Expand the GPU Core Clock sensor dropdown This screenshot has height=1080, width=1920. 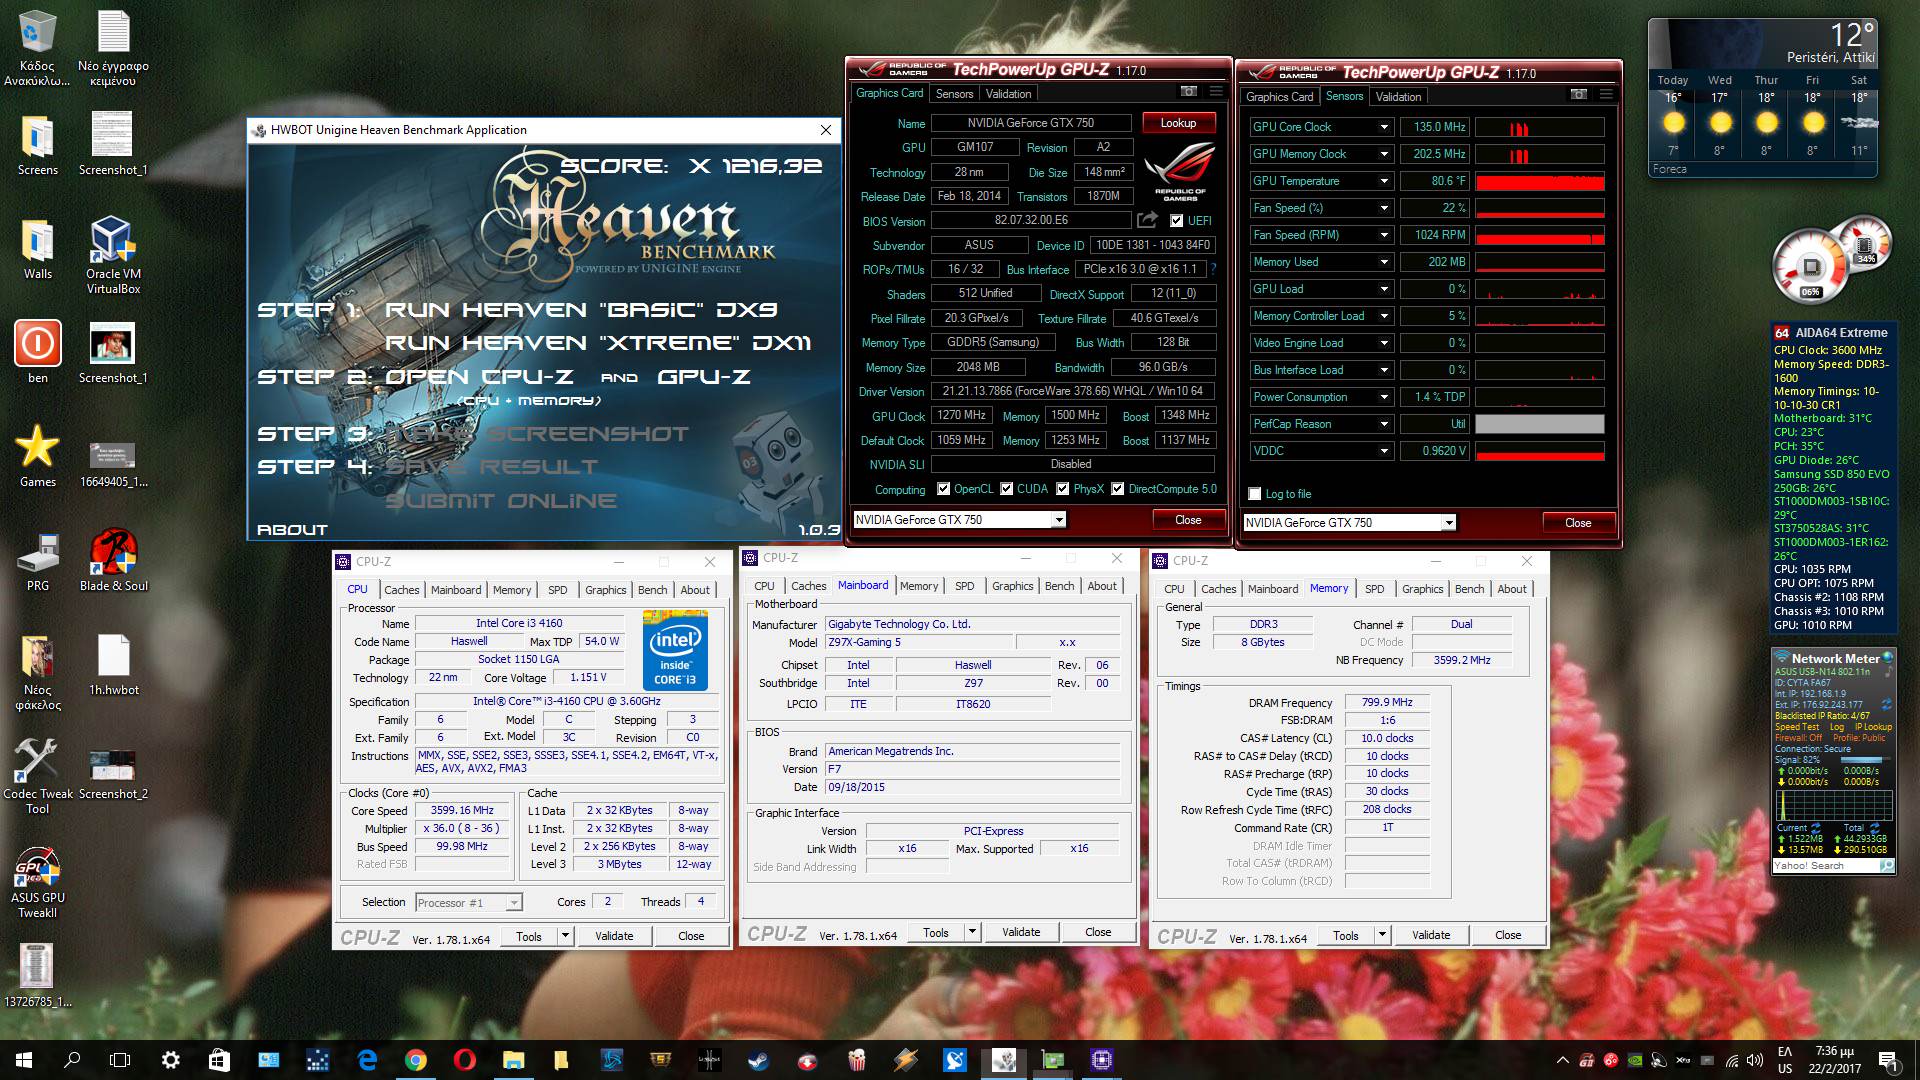coord(1384,127)
